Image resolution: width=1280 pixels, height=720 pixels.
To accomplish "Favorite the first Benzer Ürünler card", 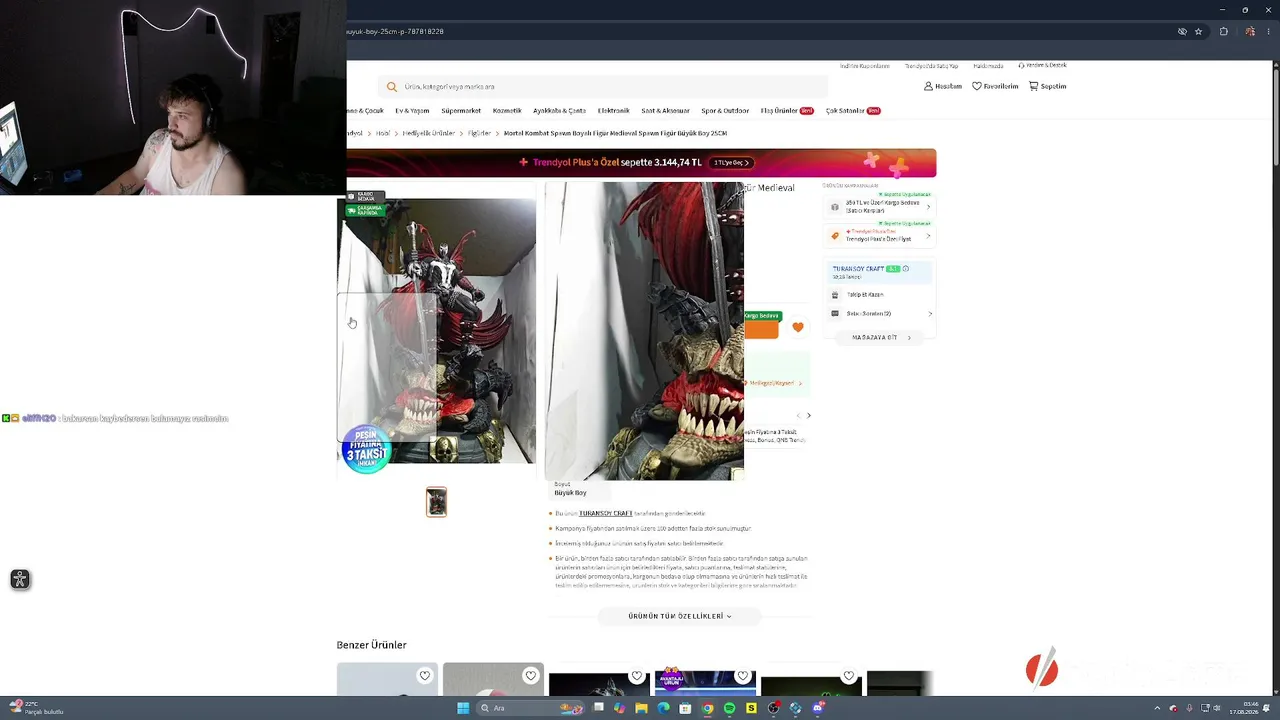I will [425, 676].
